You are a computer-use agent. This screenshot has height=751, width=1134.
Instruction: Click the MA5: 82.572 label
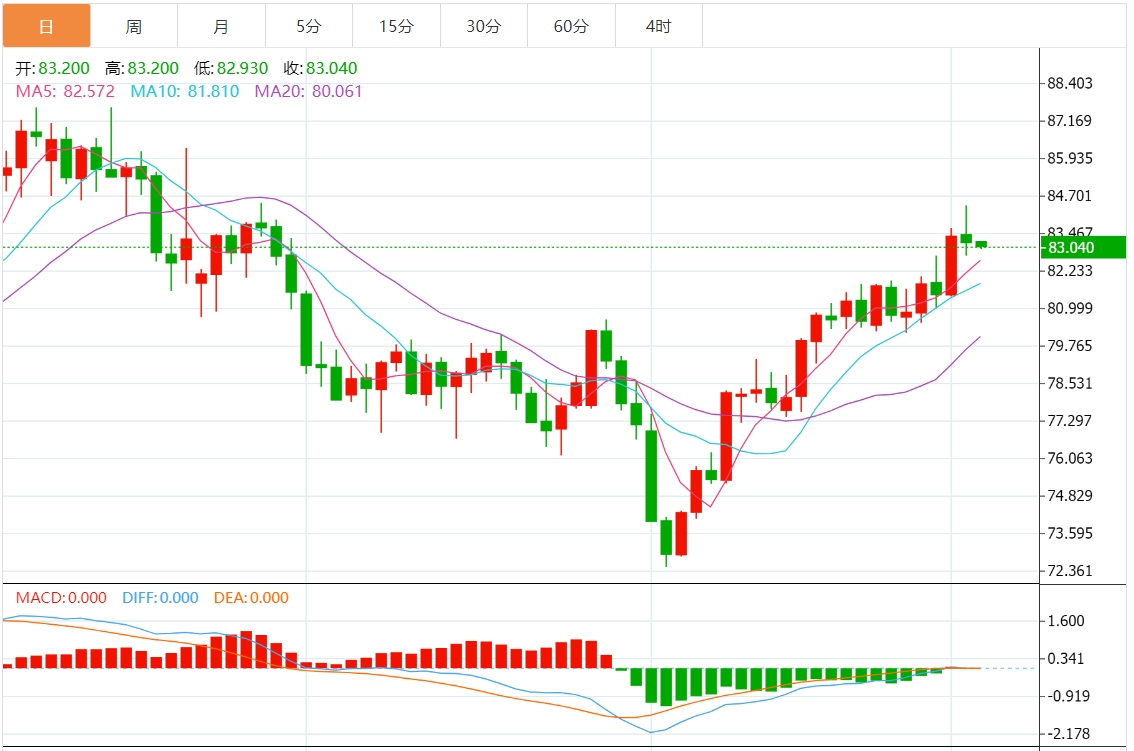[x=65, y=91]
